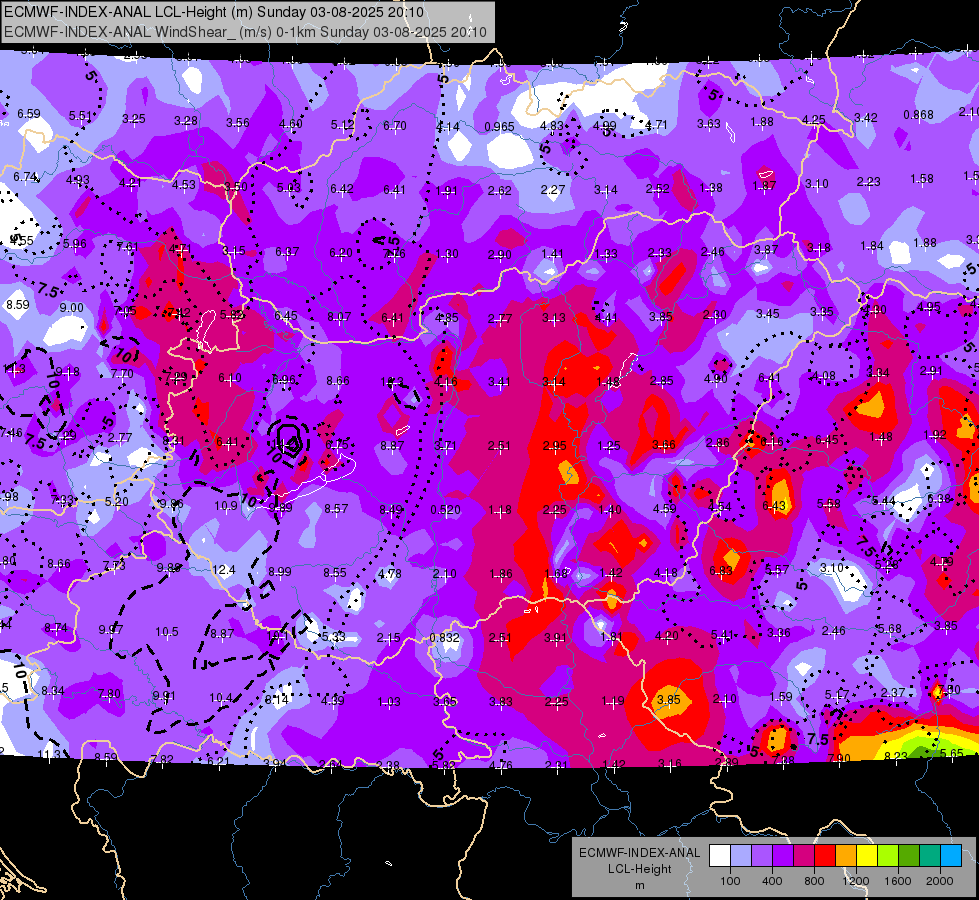Click the 400 tick label in the legend

(772, 881)
